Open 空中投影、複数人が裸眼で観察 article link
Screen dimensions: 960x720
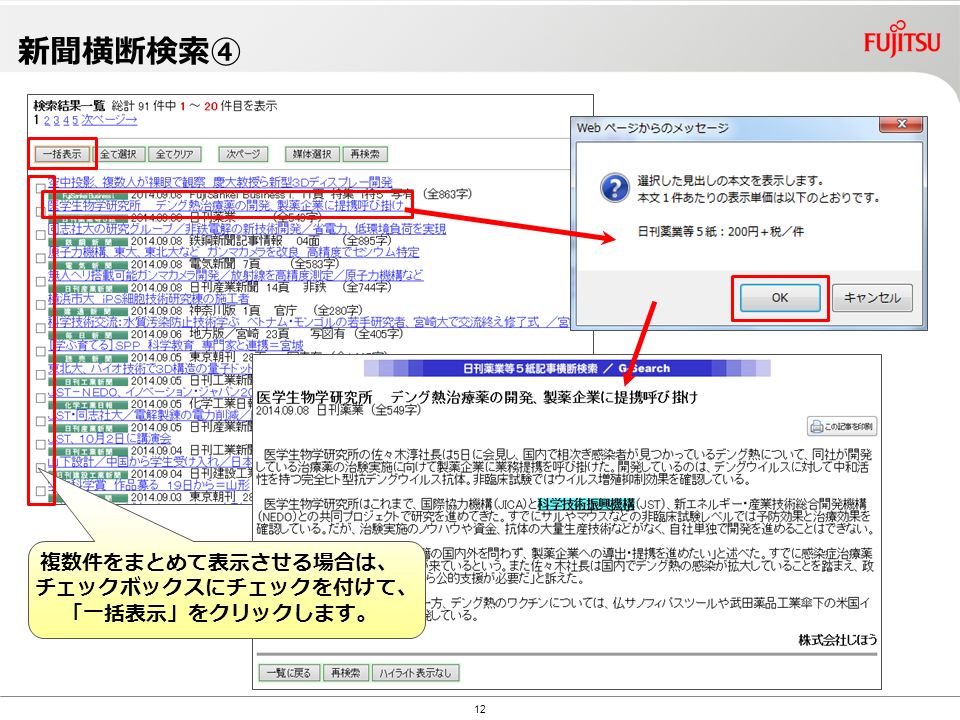220,182
